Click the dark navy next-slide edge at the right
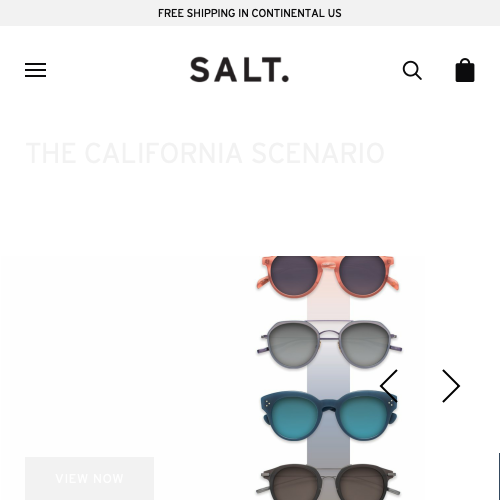The height and width of the screenshot is (500, 500). coord(499,476)
